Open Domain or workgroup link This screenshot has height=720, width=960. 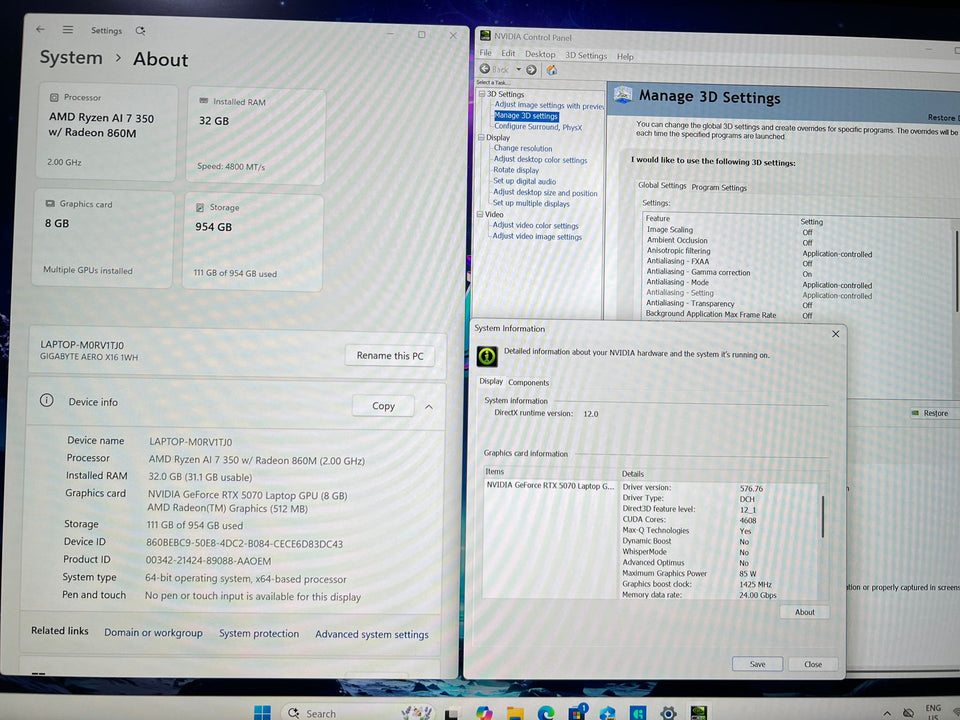[153, 632]
